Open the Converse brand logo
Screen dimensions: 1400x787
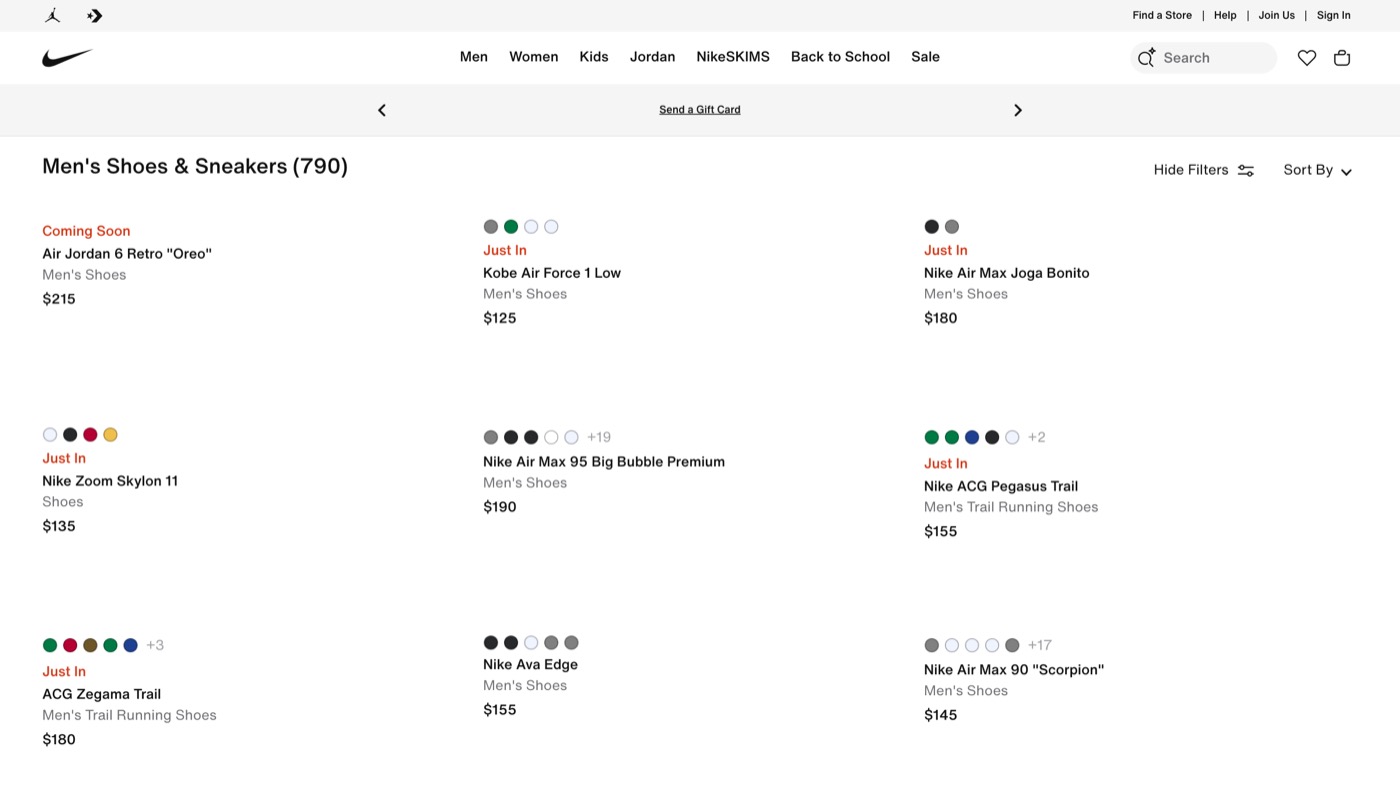point(95,15)
